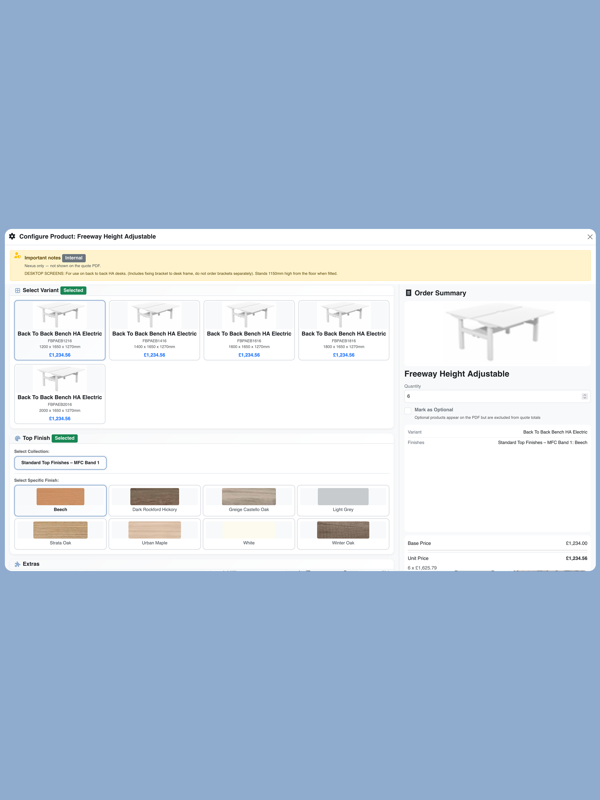Close the Configure Product dialog
The width and height of the screenshot is (600, 800).
pos(589,237)
